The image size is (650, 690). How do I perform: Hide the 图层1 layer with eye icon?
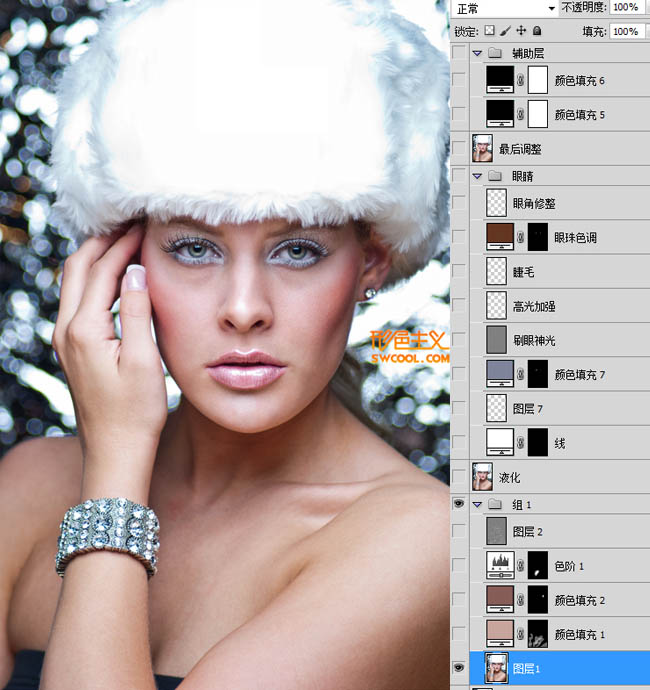[459, 668]
